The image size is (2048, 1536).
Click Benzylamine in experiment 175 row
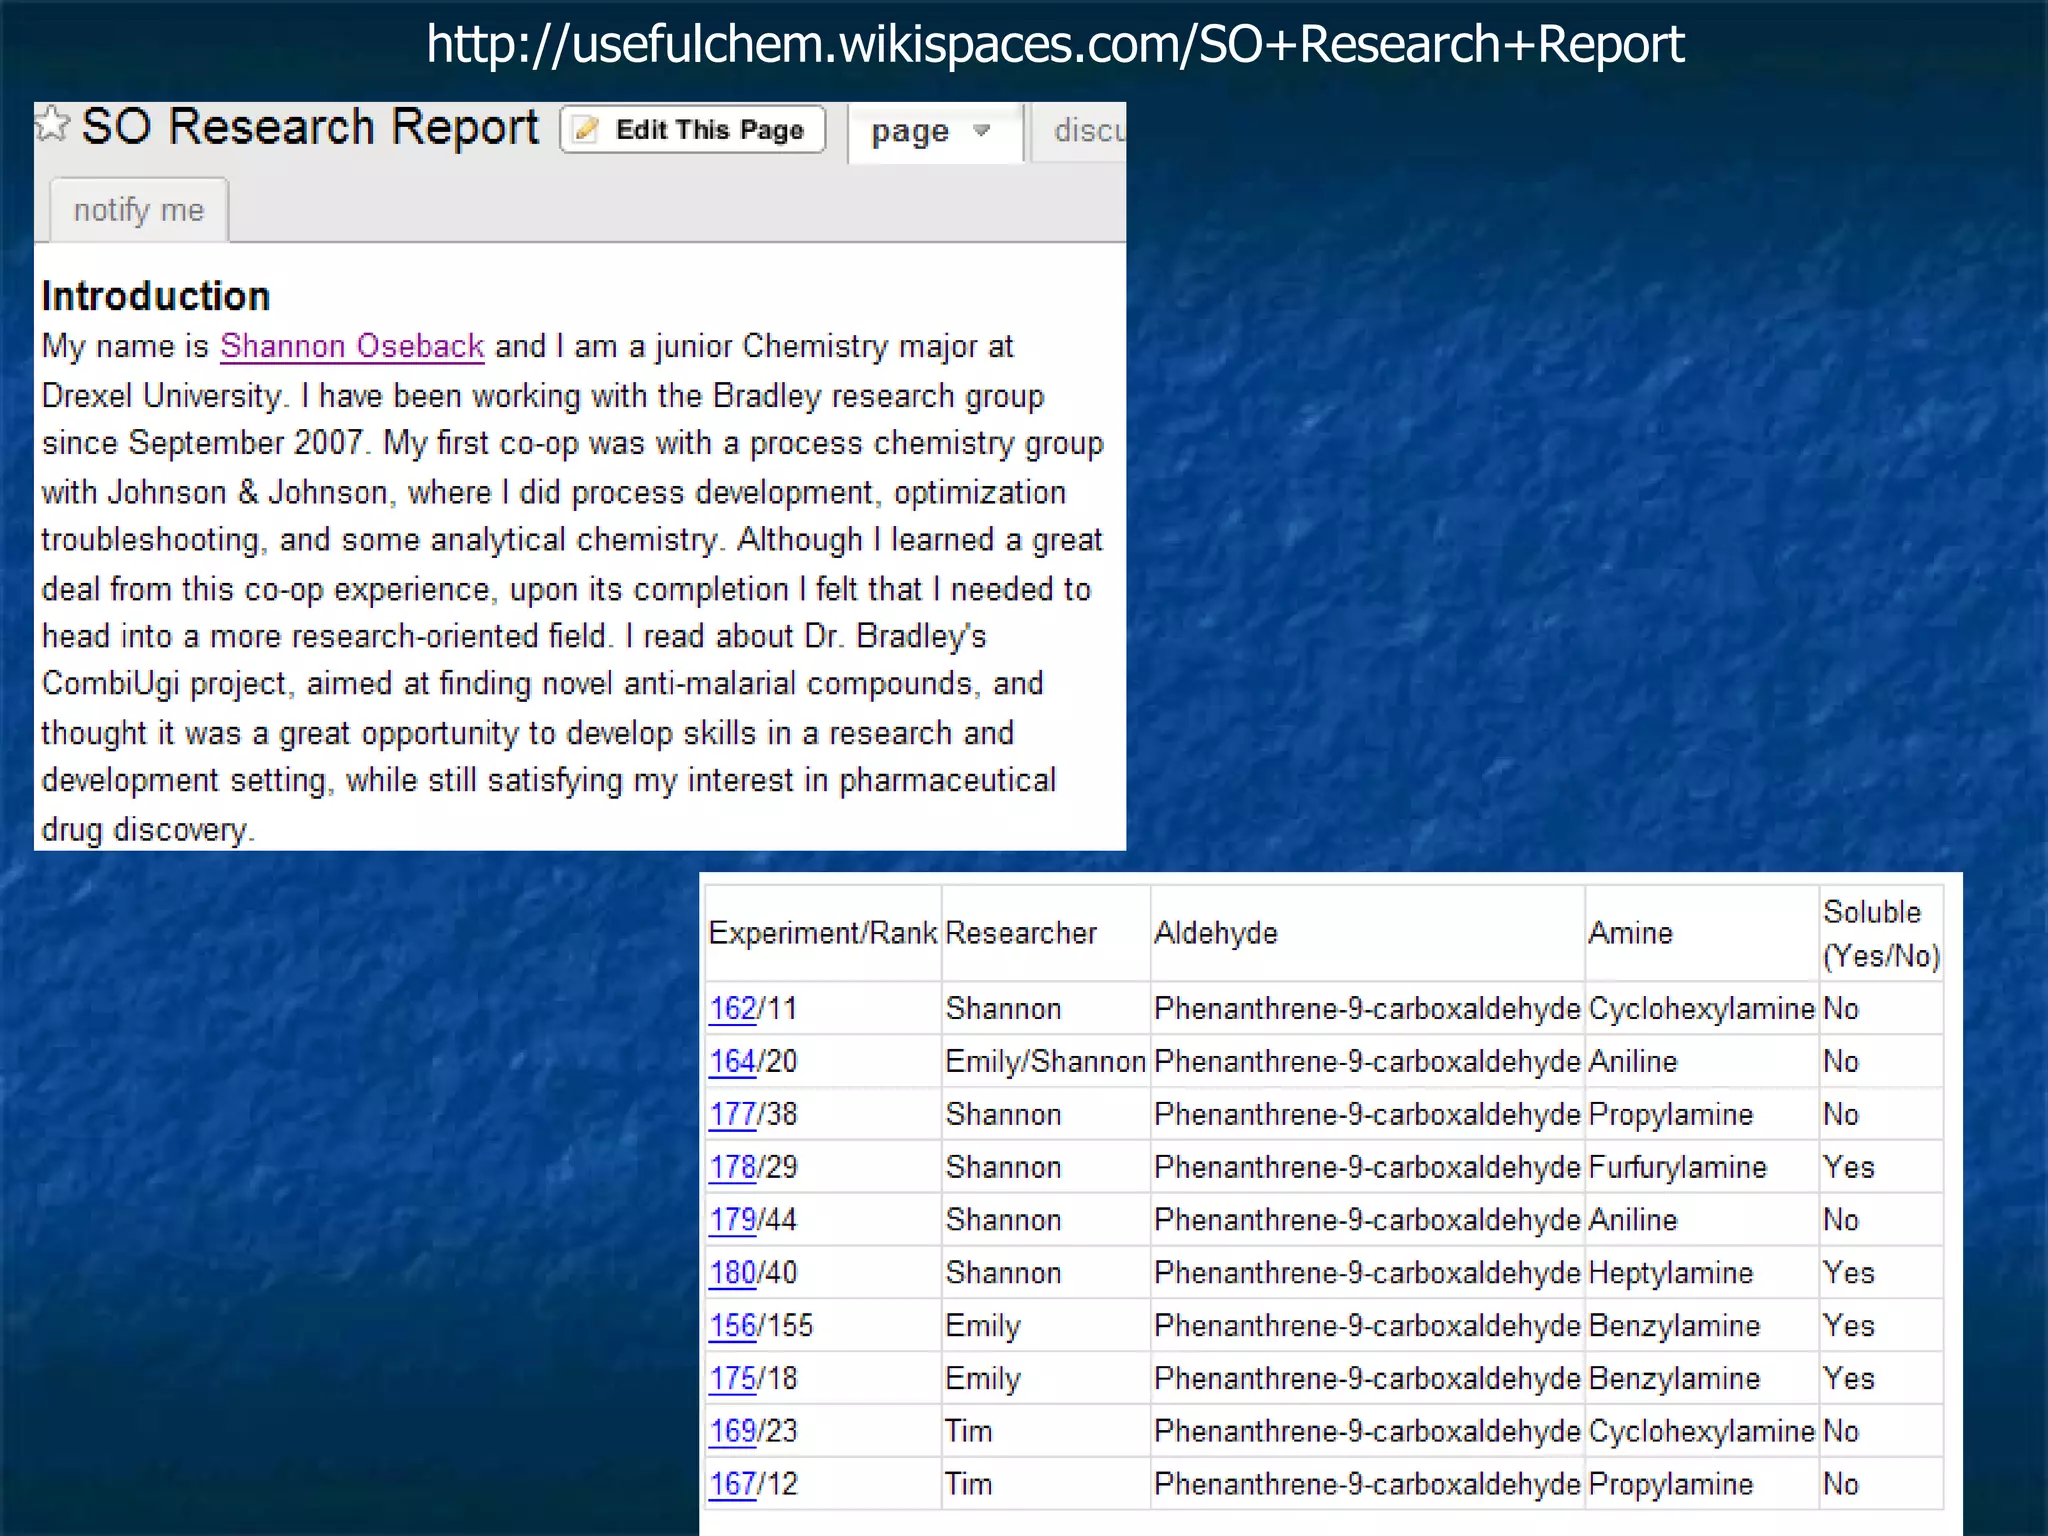(x=1675, y=1379)
